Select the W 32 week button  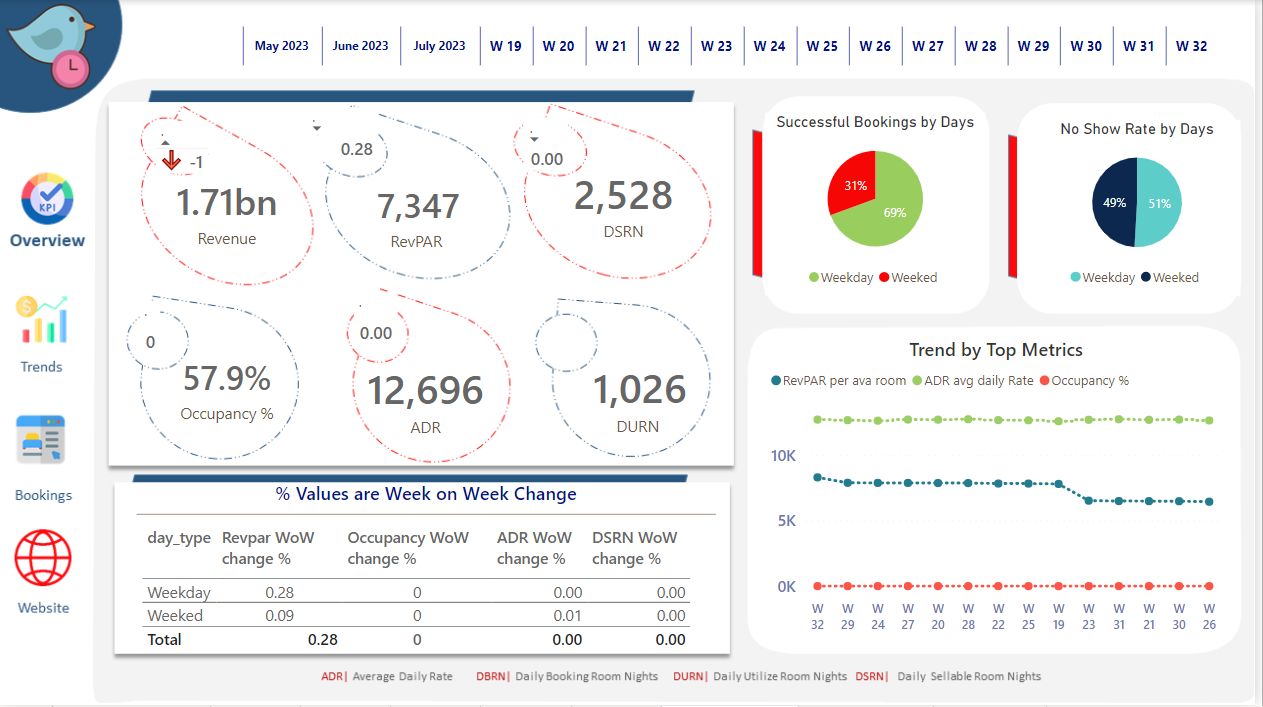pos(1191,45)
